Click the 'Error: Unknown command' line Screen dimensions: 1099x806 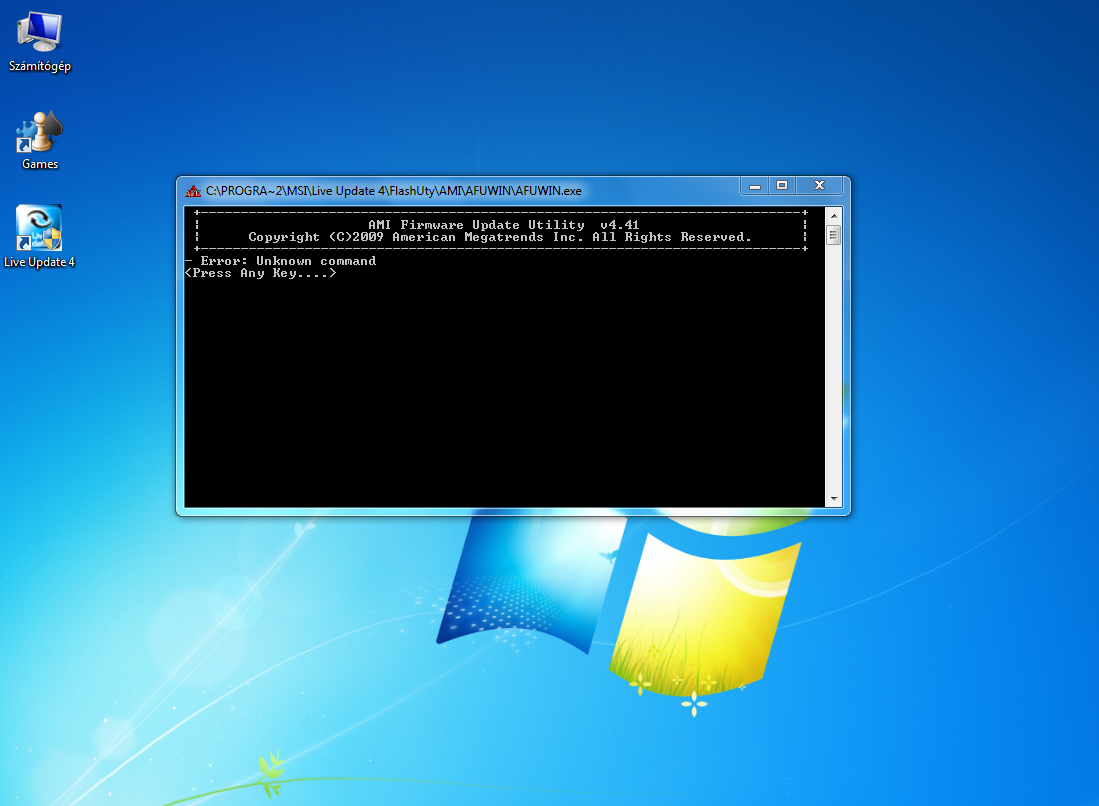pyautogui.click(x=288, y=261)
